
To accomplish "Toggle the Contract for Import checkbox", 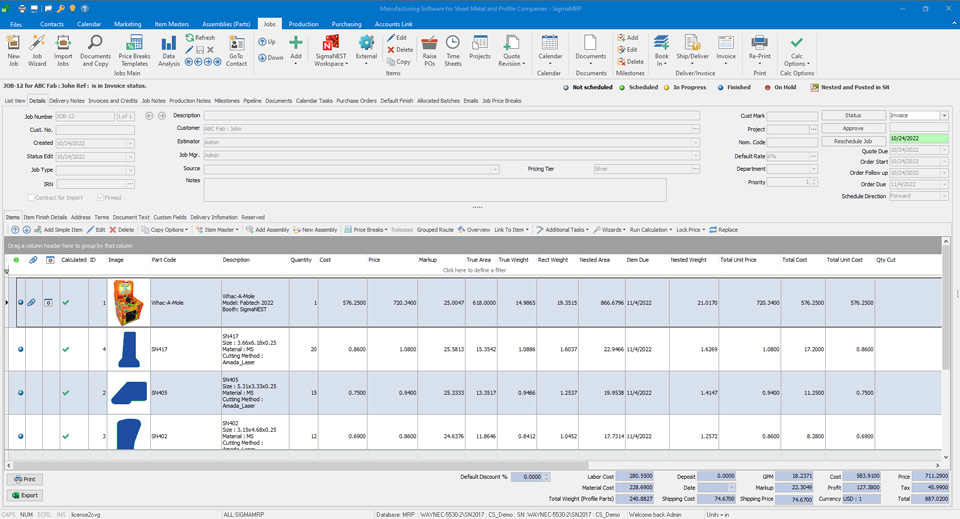I will click(x=29, y=198).
